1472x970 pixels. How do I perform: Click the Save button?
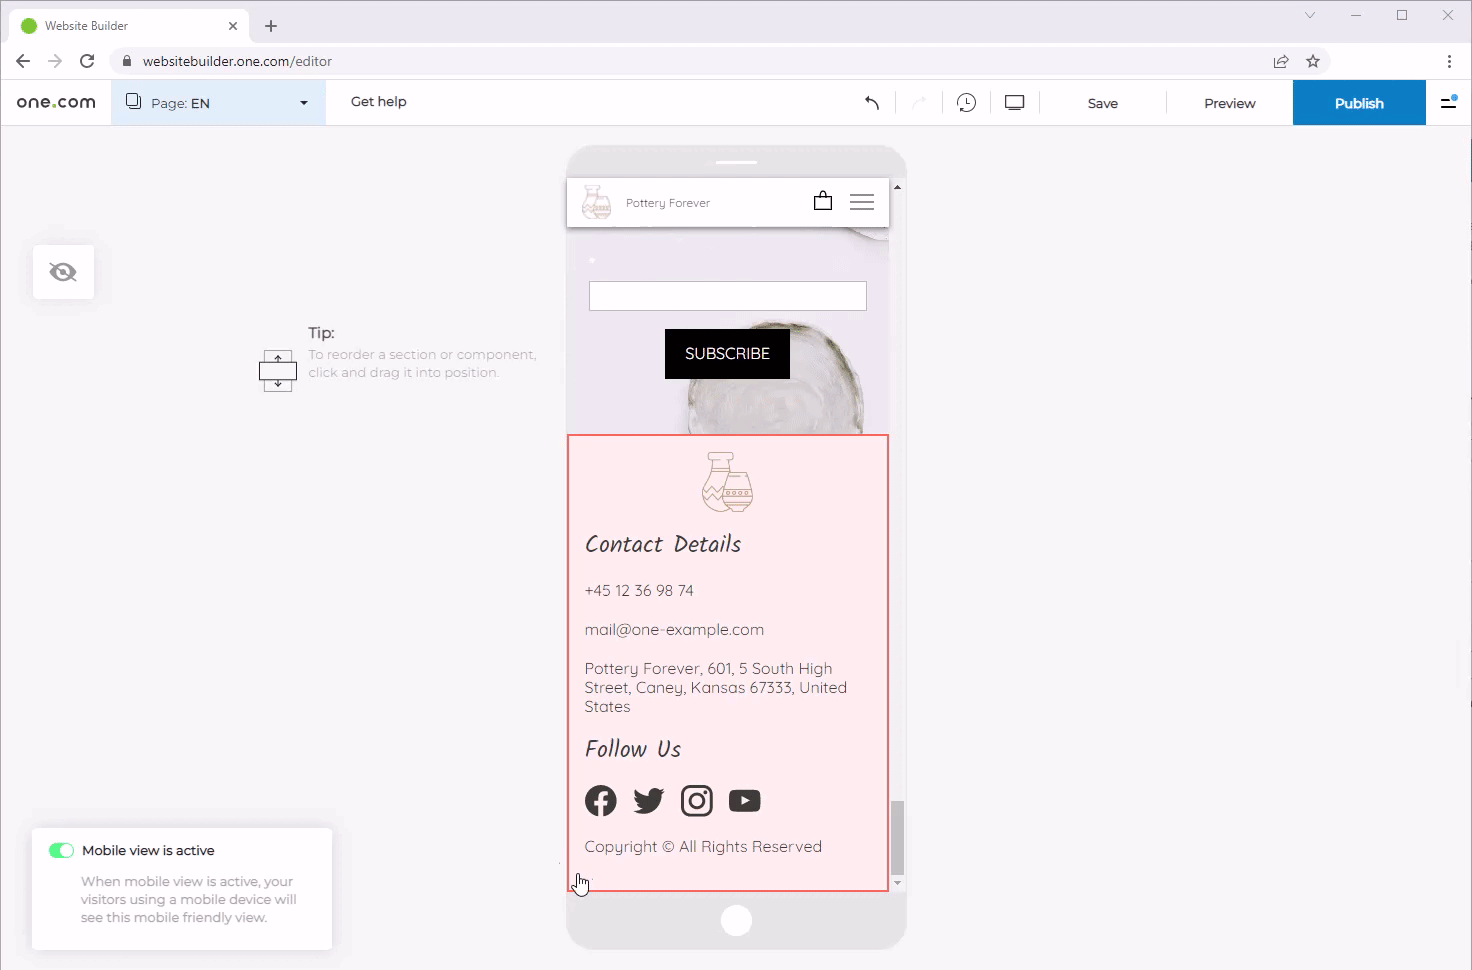click(x=1102, y=103)
